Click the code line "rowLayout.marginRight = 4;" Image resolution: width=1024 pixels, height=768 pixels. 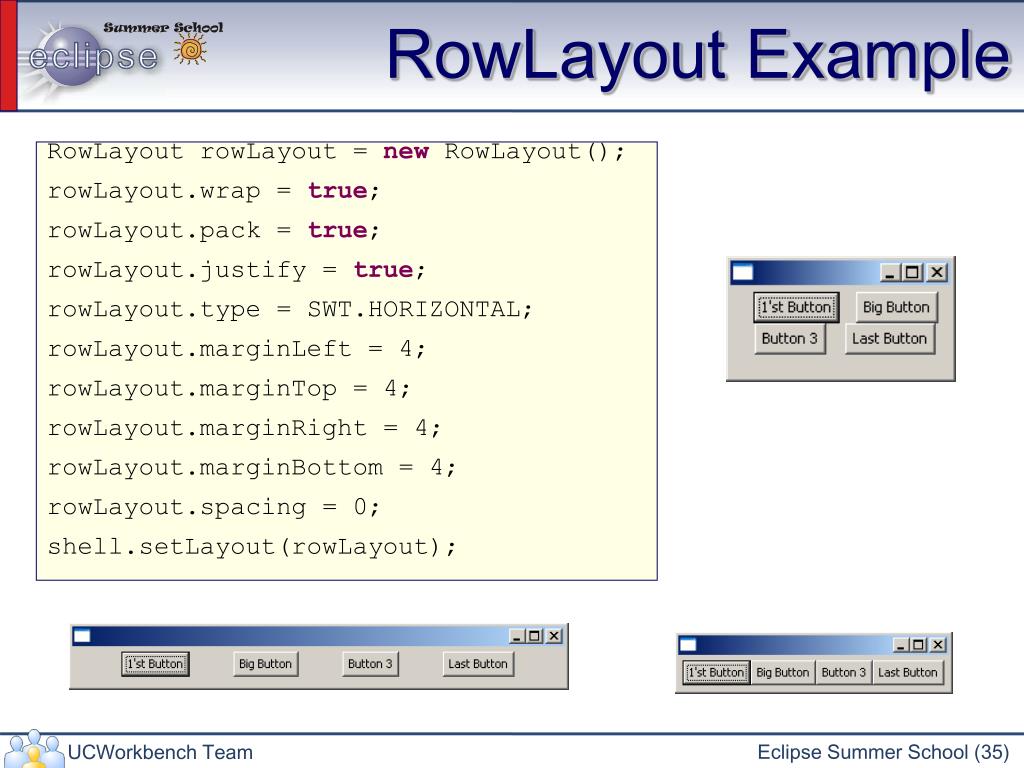pos(244,428)
